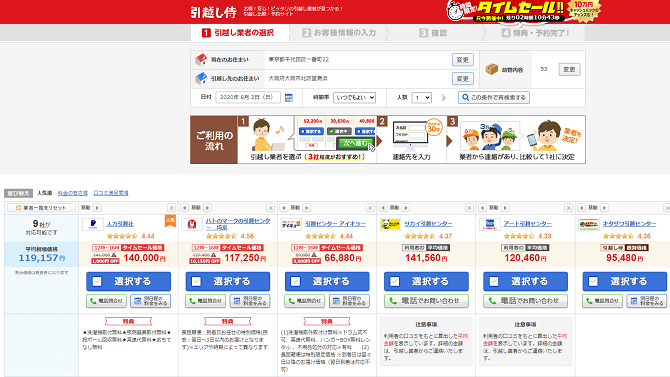The image size is (670, 377).
Task: Move アイキョー column right with arrow
Action: point(306,208)
